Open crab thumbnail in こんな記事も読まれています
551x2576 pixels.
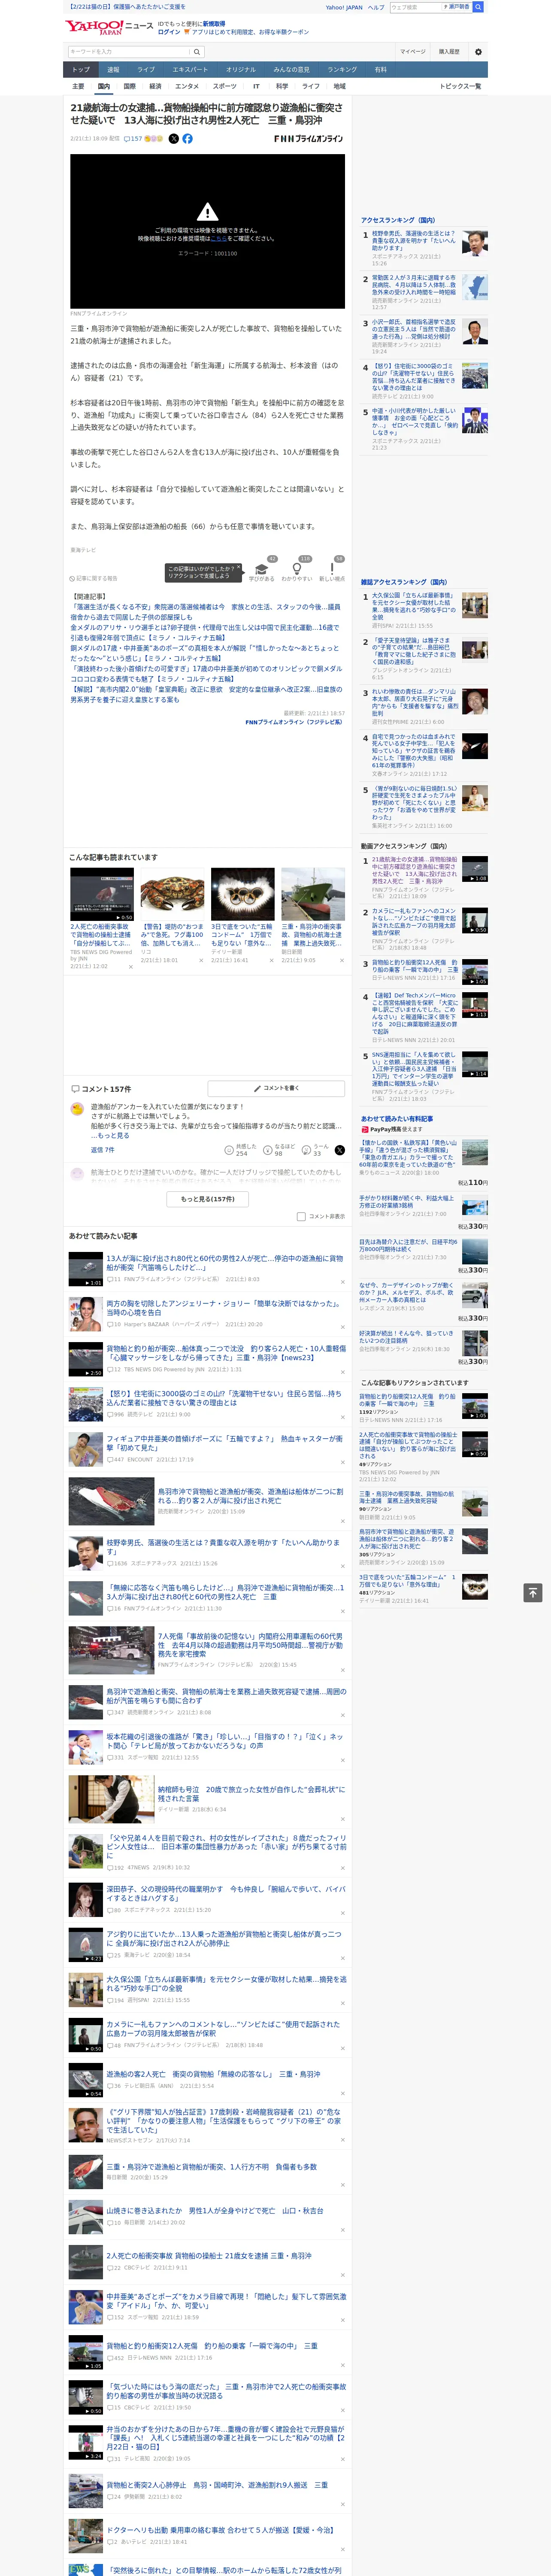pos(172,894)
